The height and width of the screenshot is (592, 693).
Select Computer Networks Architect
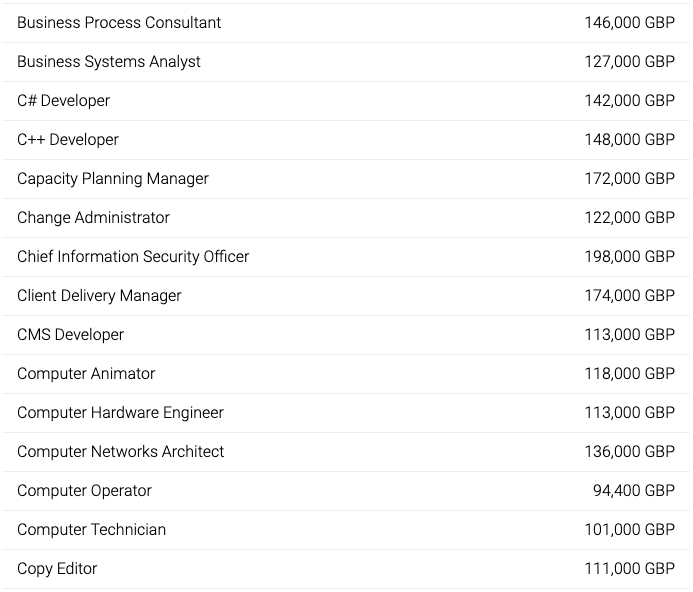click(121, 452)
